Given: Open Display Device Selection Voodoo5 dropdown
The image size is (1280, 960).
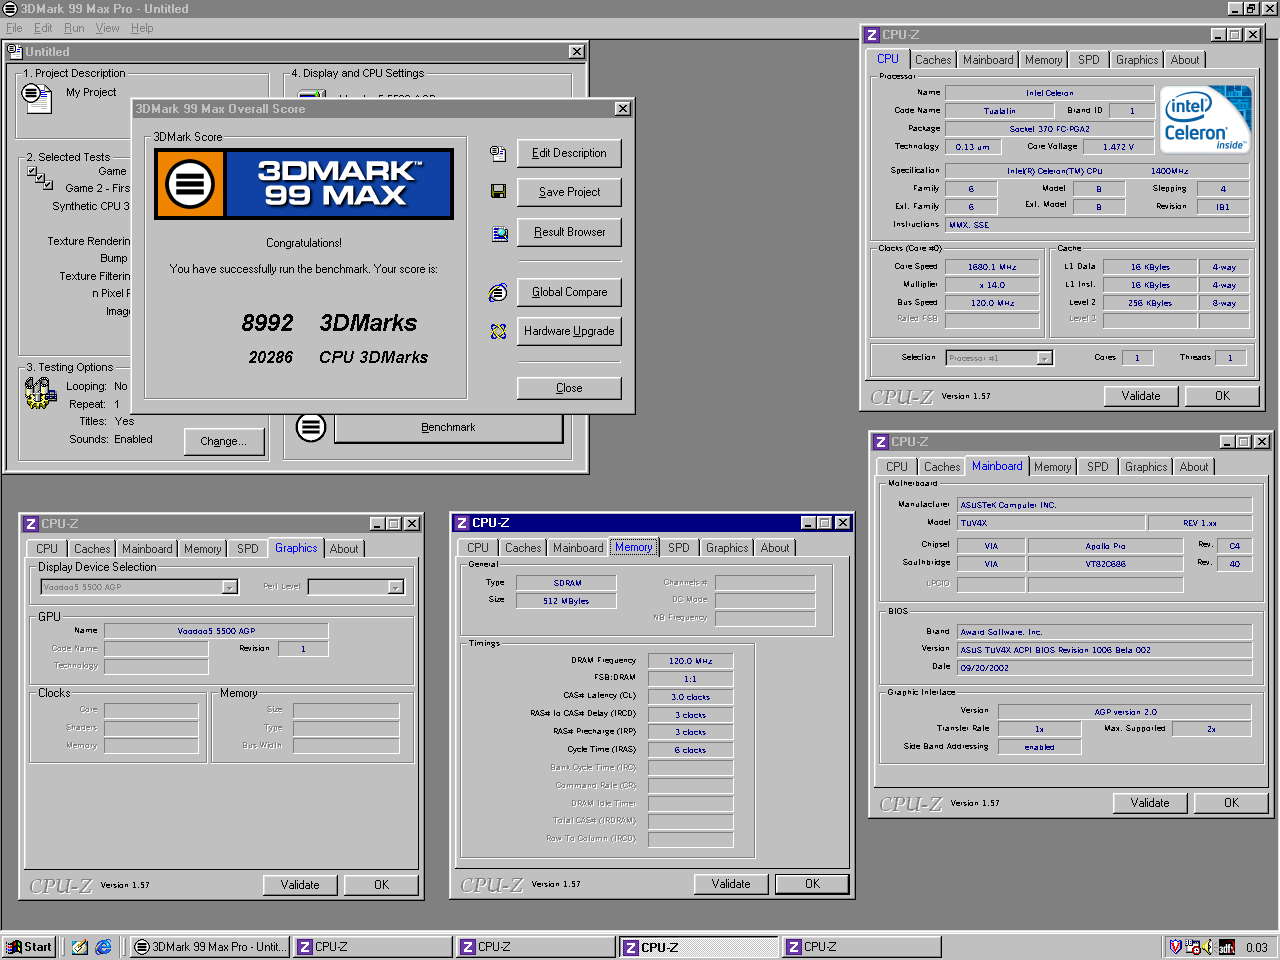Looking at the screenshot, I should click(229, 587).
